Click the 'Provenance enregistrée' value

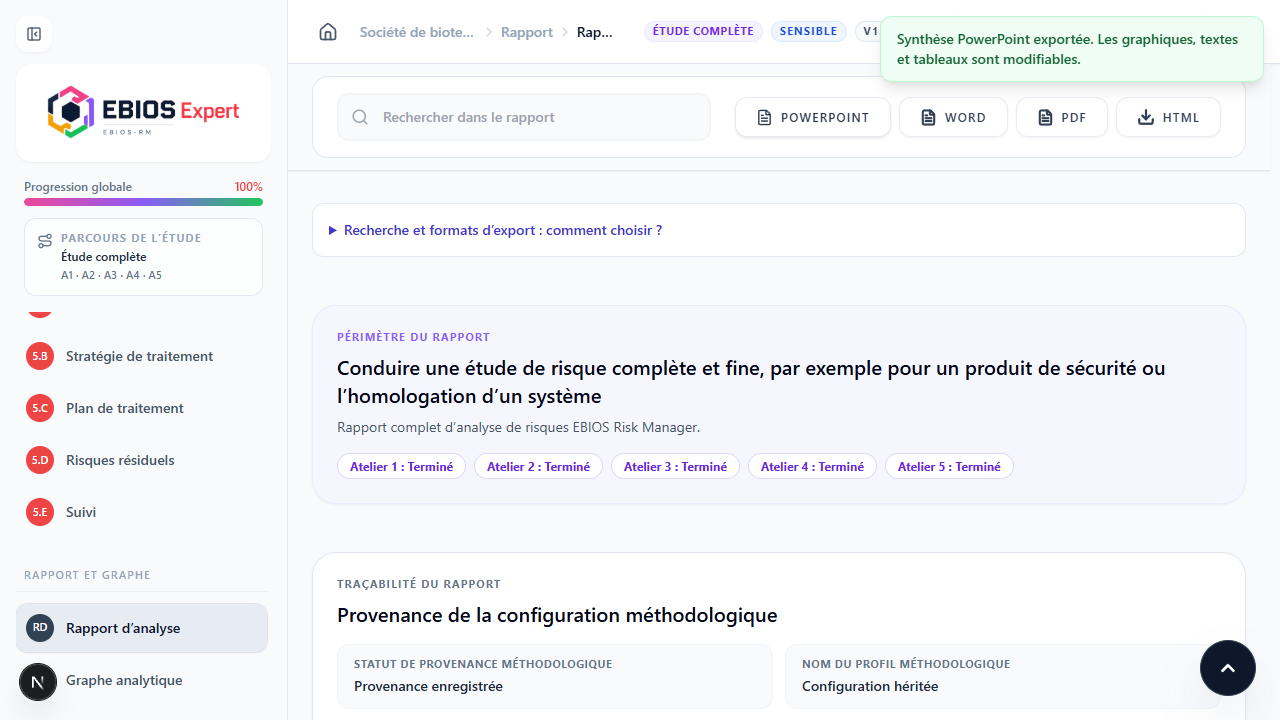tap(428, 686)
